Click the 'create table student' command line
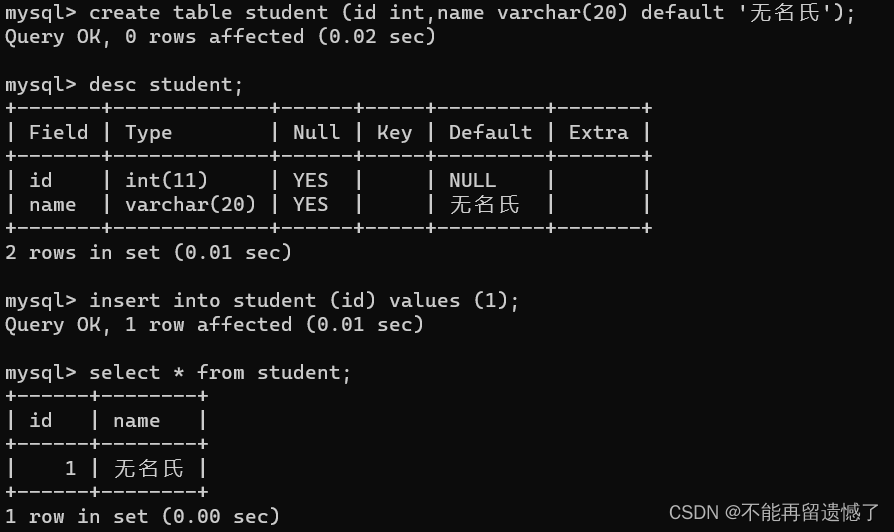Viewport: 894px width, 532px height. coord(430,13)
